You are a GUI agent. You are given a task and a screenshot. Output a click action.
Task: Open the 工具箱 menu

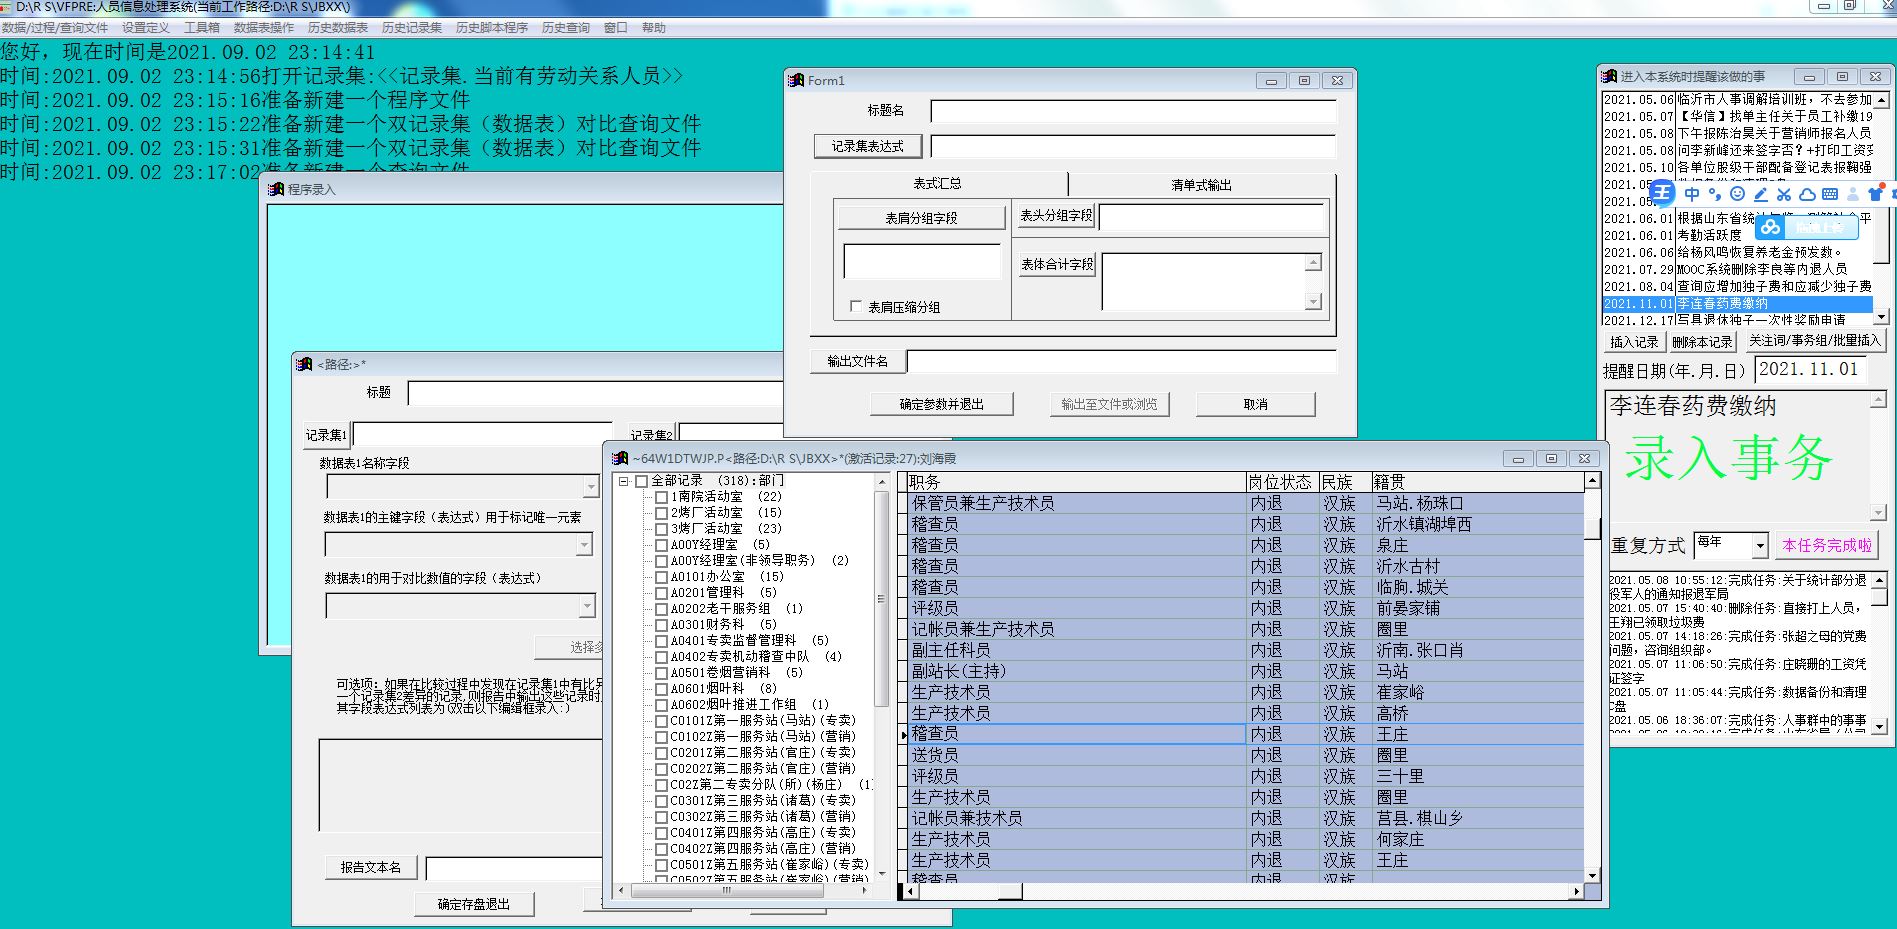[201, 28]
